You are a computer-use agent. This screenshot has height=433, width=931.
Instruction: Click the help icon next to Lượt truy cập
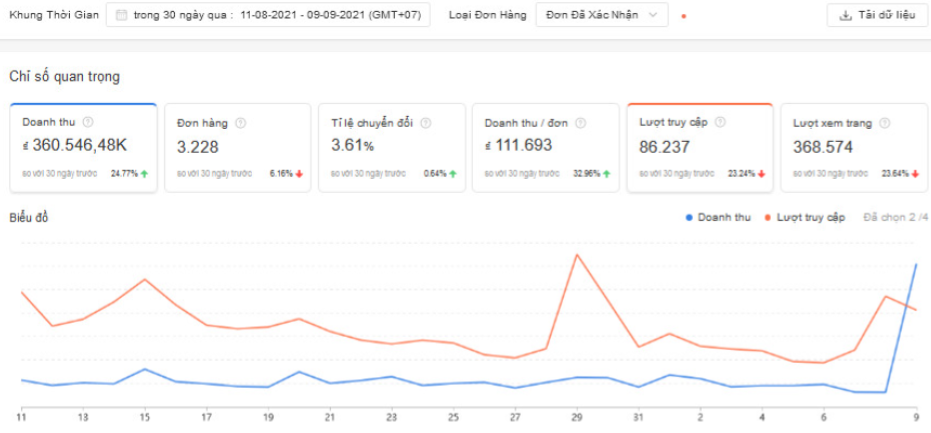pos(720,122)
